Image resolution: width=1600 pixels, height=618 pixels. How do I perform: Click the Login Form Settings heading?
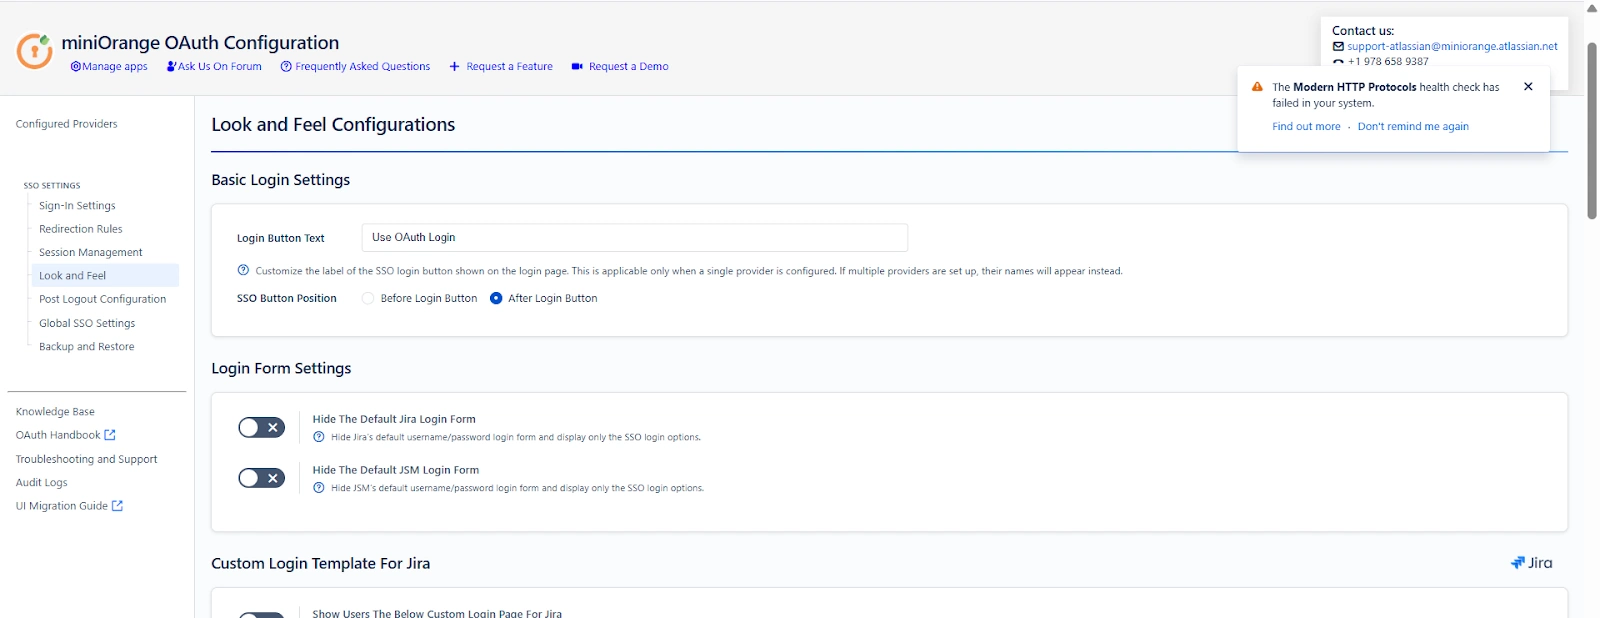[x=281, y=369]
